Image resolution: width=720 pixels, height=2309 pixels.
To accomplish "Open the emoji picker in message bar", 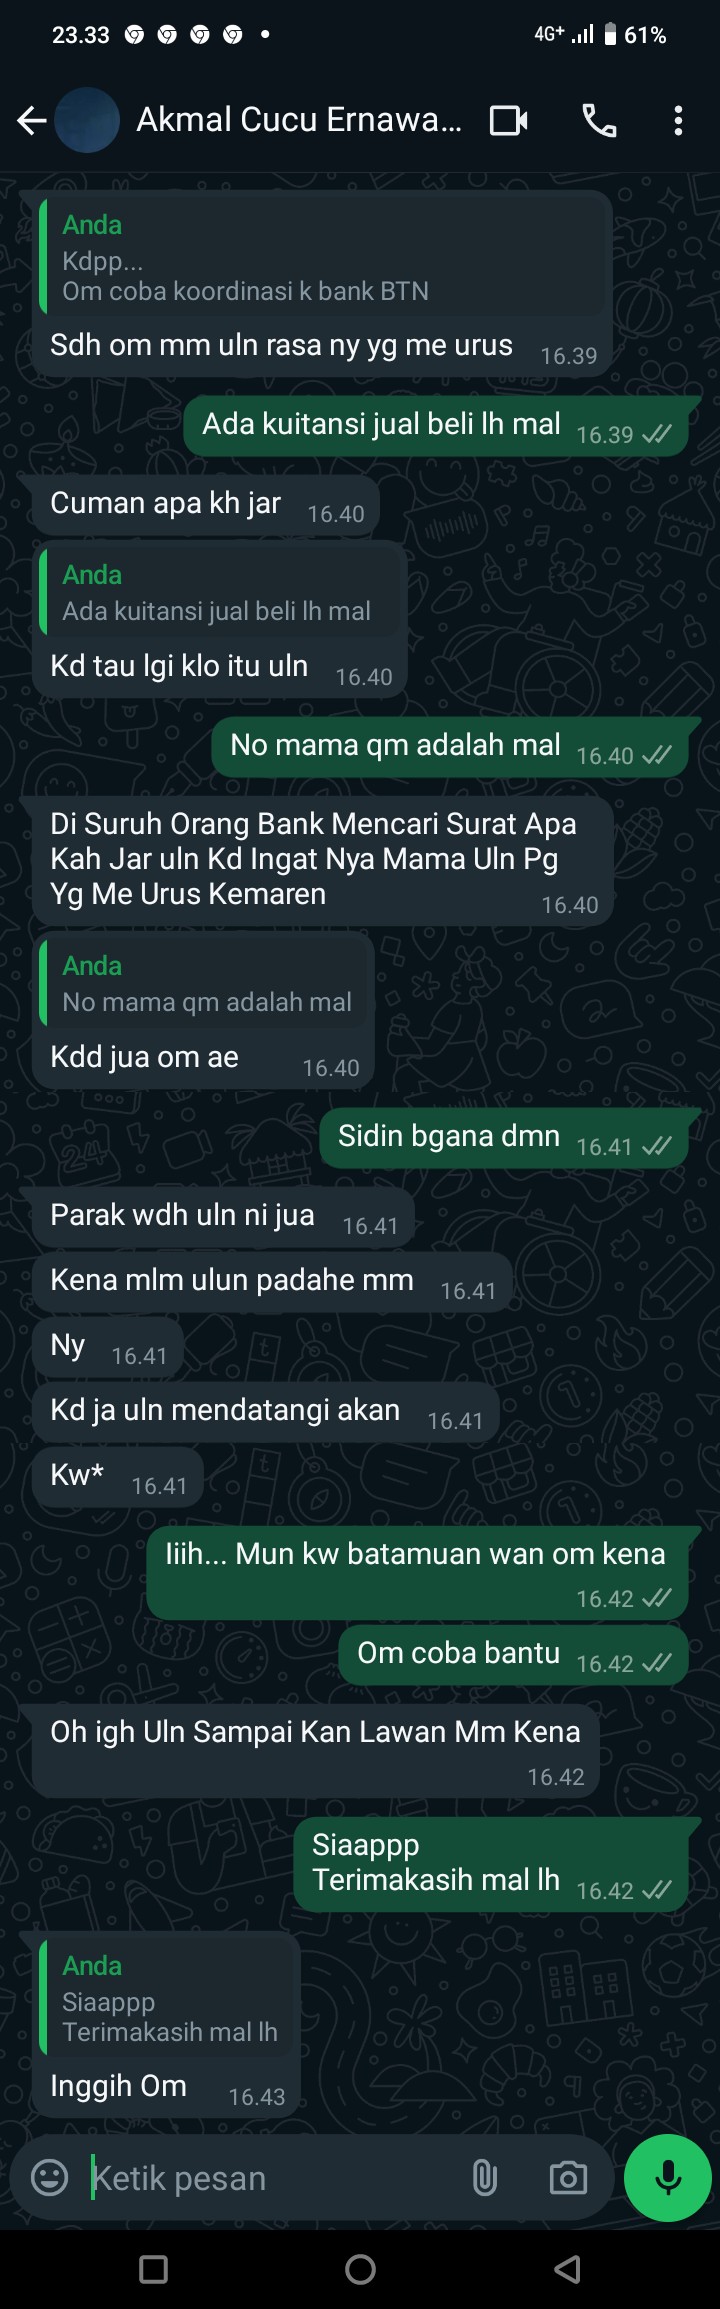I will point(50,2177).
